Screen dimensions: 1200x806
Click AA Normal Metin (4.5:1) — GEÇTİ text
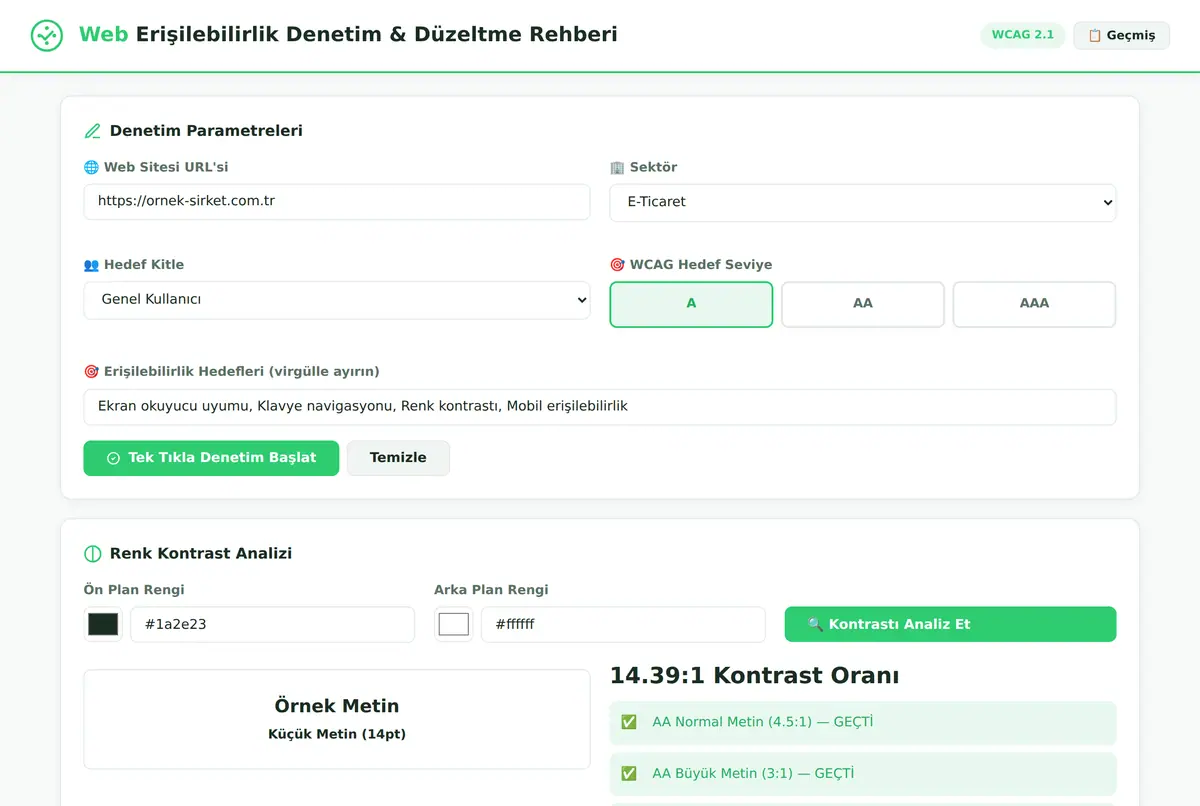(762, 722)
